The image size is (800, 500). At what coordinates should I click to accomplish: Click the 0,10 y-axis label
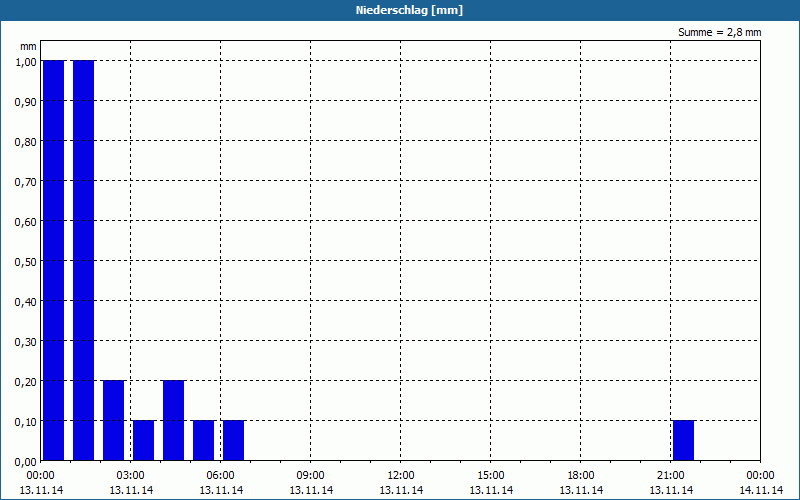point(26,422)
